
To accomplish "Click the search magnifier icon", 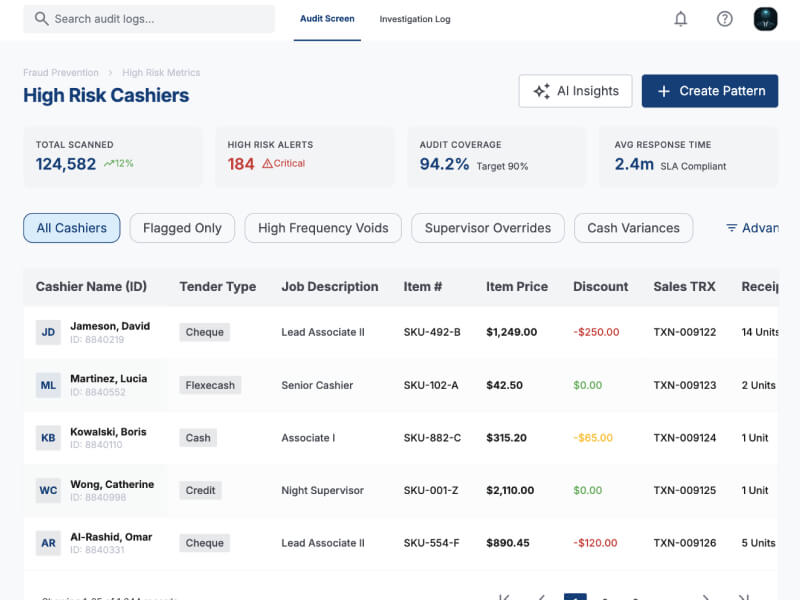I will coord(41,19).
